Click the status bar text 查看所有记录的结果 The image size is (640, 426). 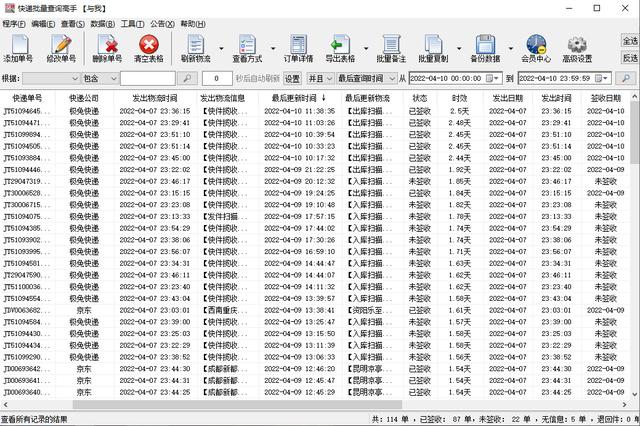pyautogui.click(x=34, y=419)
